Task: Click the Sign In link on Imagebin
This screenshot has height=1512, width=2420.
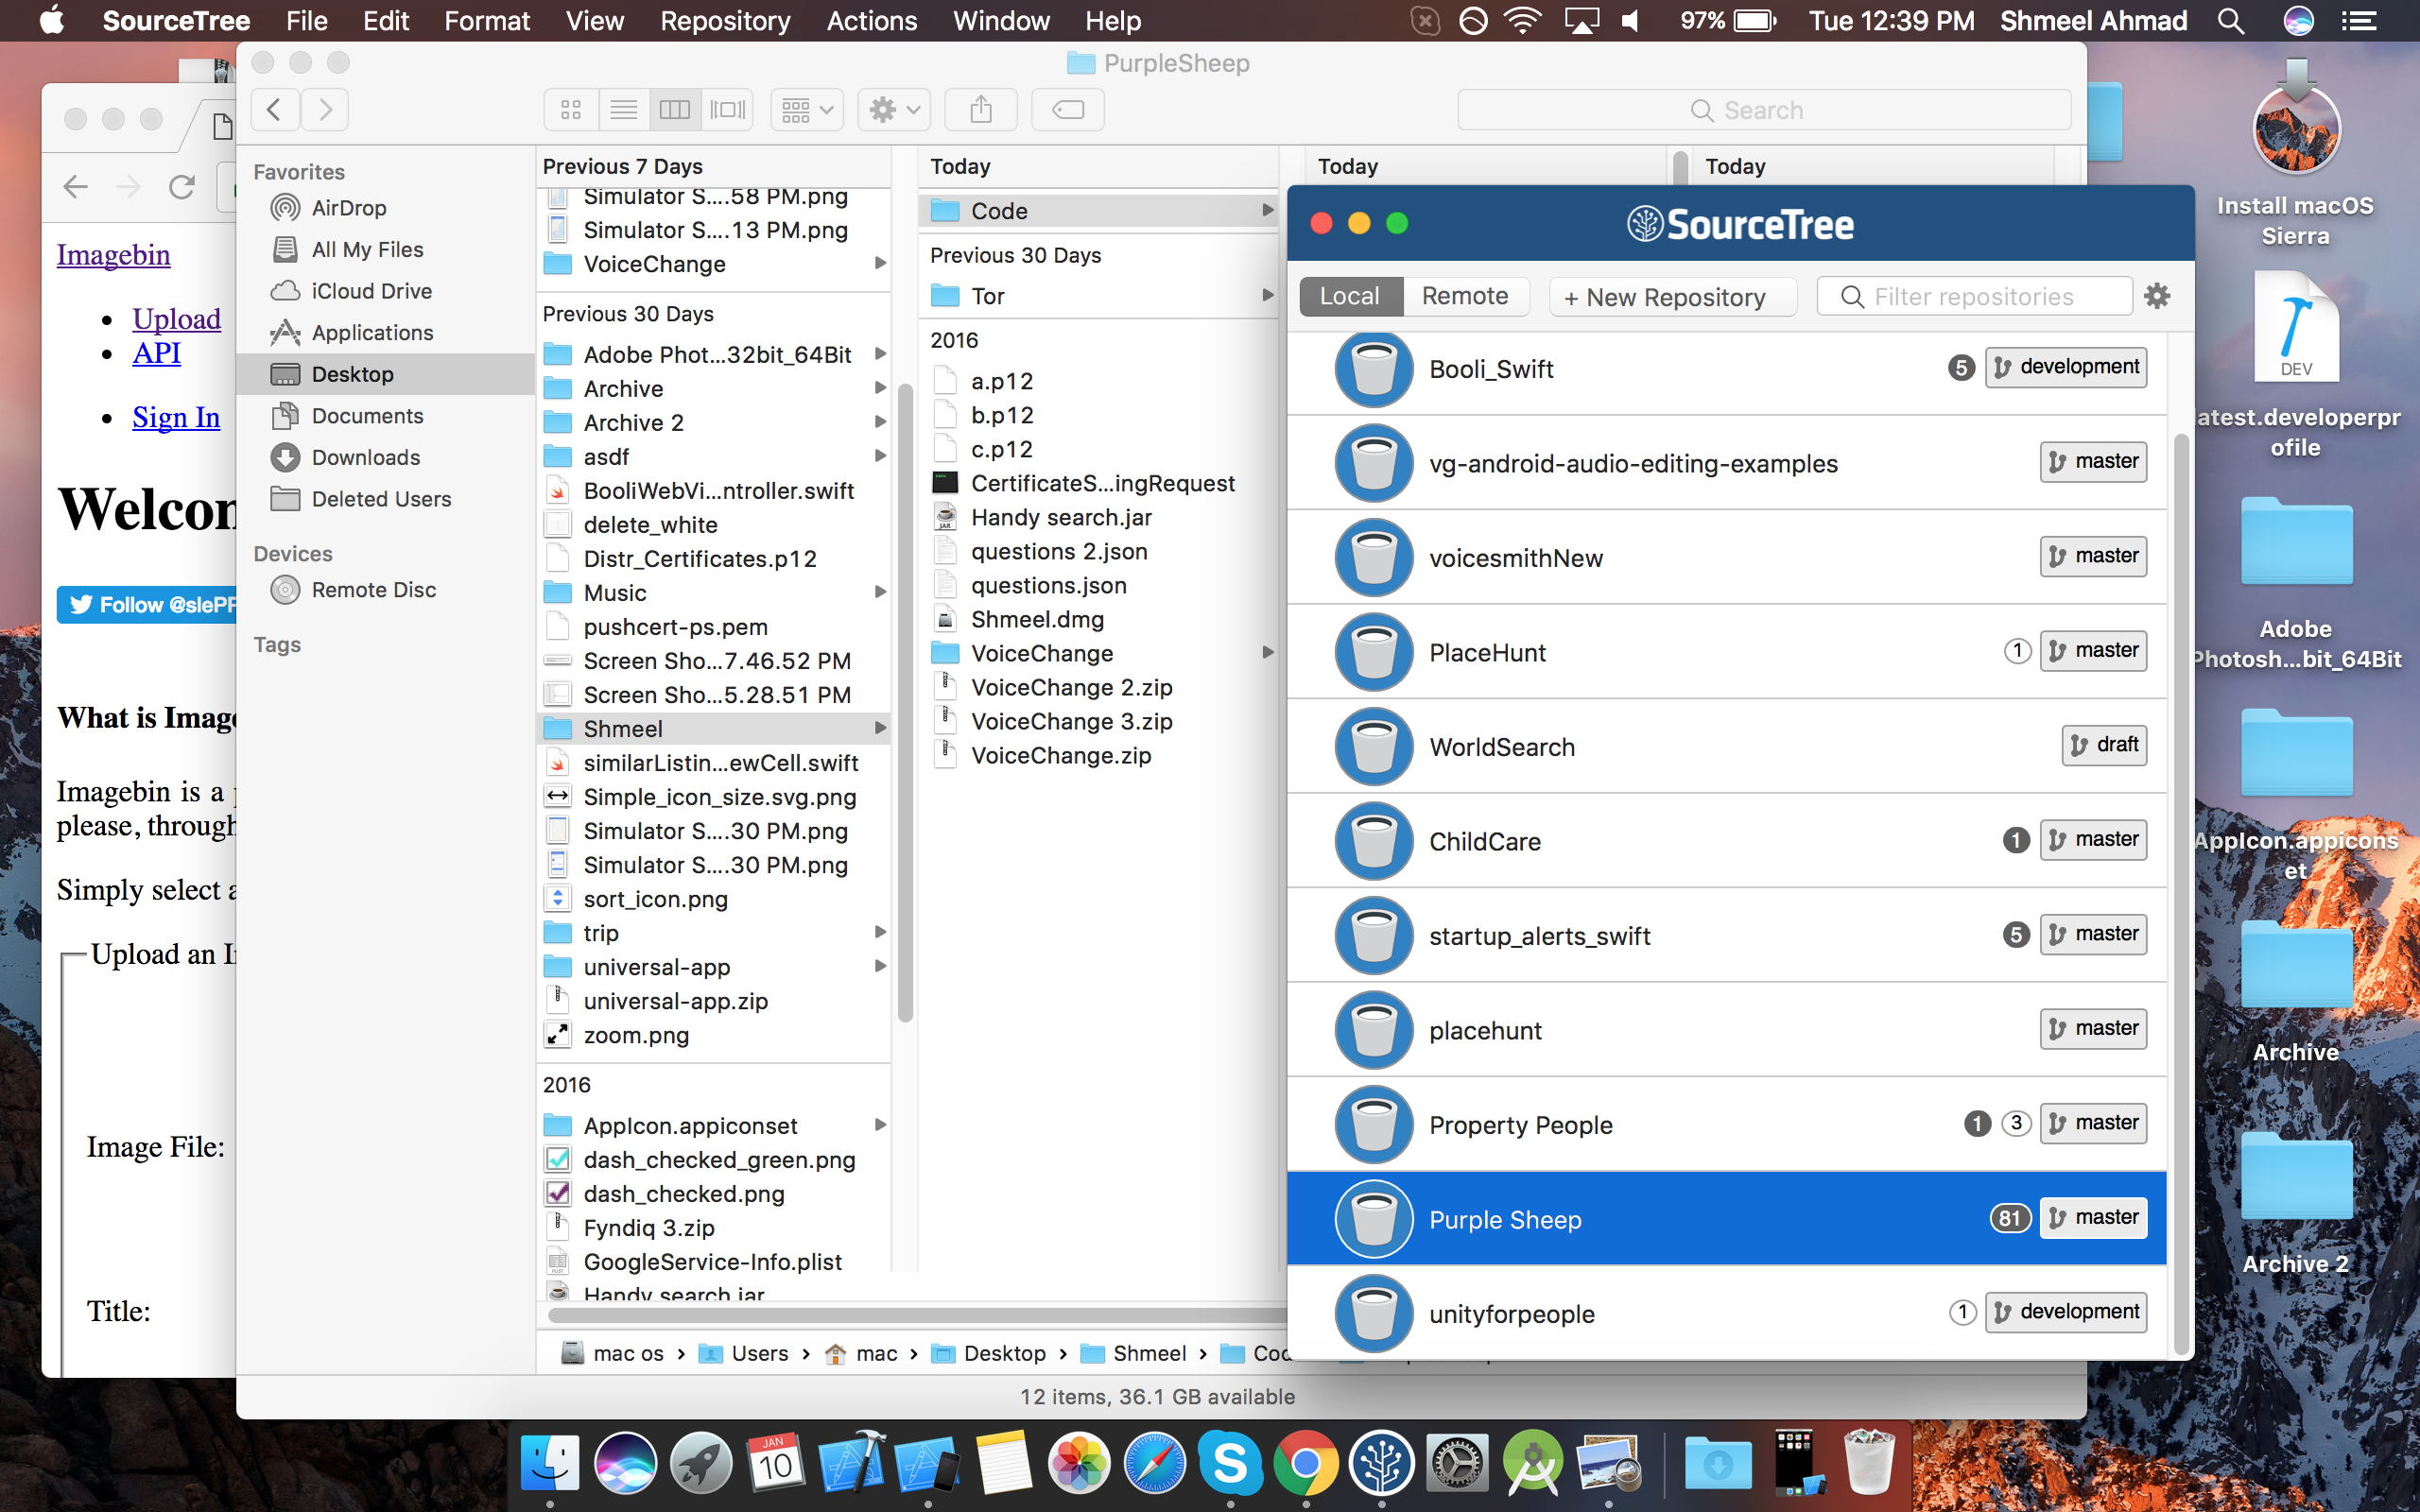Action: 176,416
